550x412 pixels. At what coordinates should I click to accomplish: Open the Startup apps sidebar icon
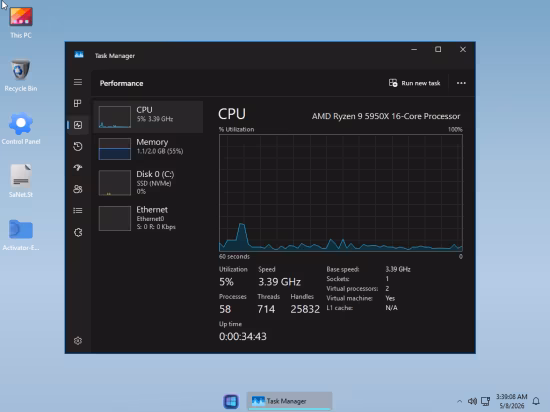(78, 168)
